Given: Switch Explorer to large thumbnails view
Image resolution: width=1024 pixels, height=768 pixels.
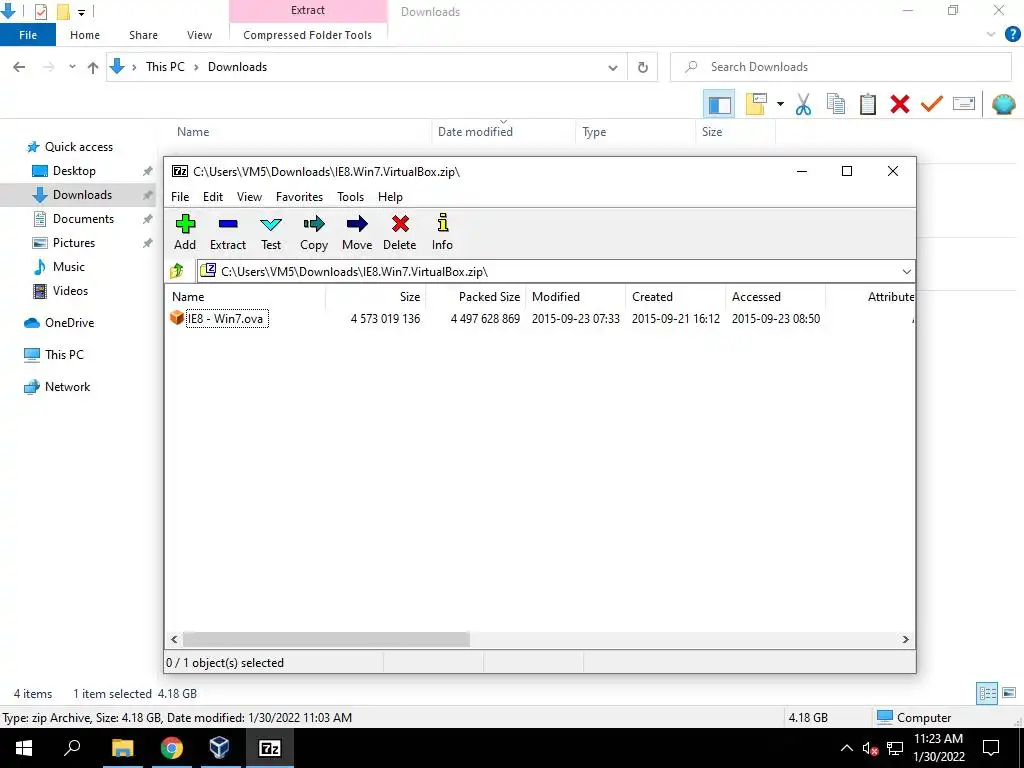Looking at the screenshot, I should click(x=1009, y=693).
